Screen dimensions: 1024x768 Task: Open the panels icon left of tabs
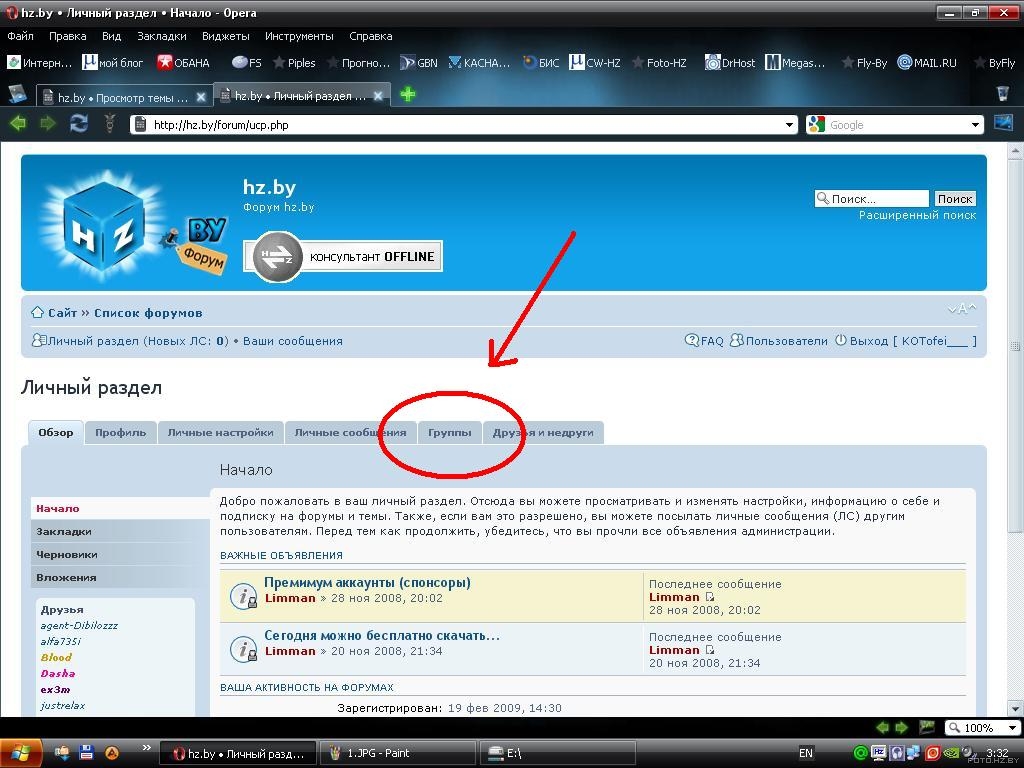pyautogui.click(x=18, y=94)
